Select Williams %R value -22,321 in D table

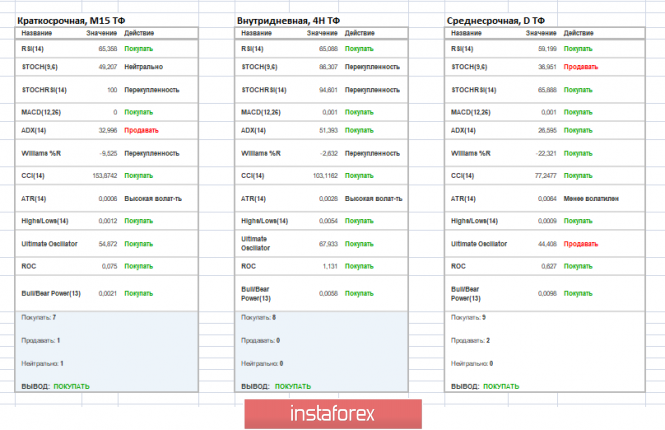click(546, 153)
